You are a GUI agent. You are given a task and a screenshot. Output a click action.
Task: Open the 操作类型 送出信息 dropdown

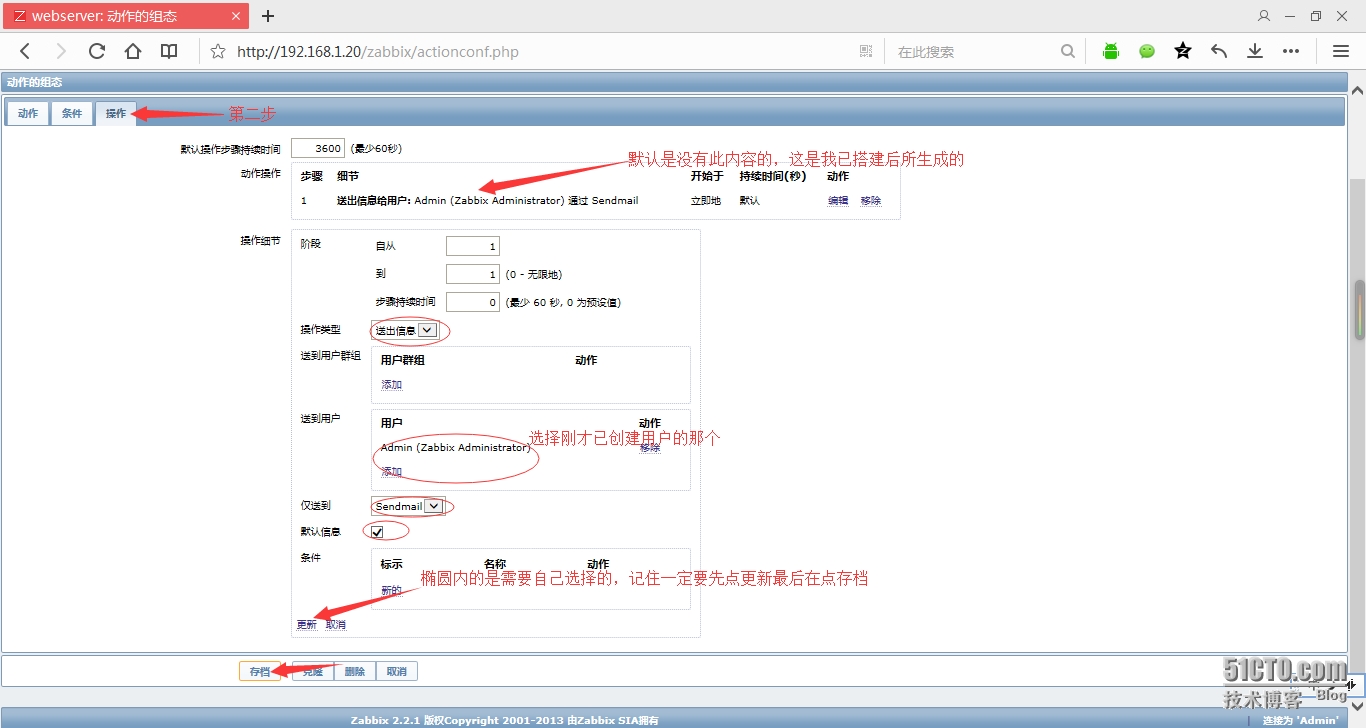coord(405,330)
